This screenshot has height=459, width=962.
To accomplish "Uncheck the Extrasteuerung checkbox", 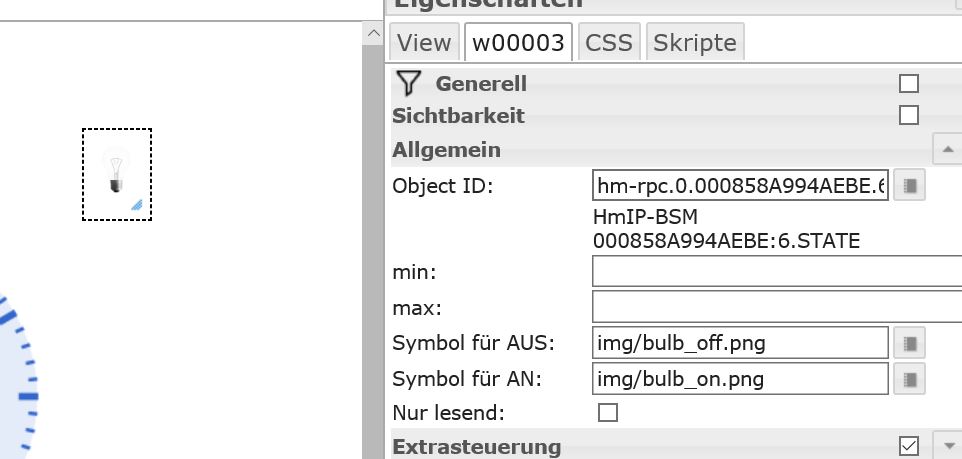I will 909,446.
